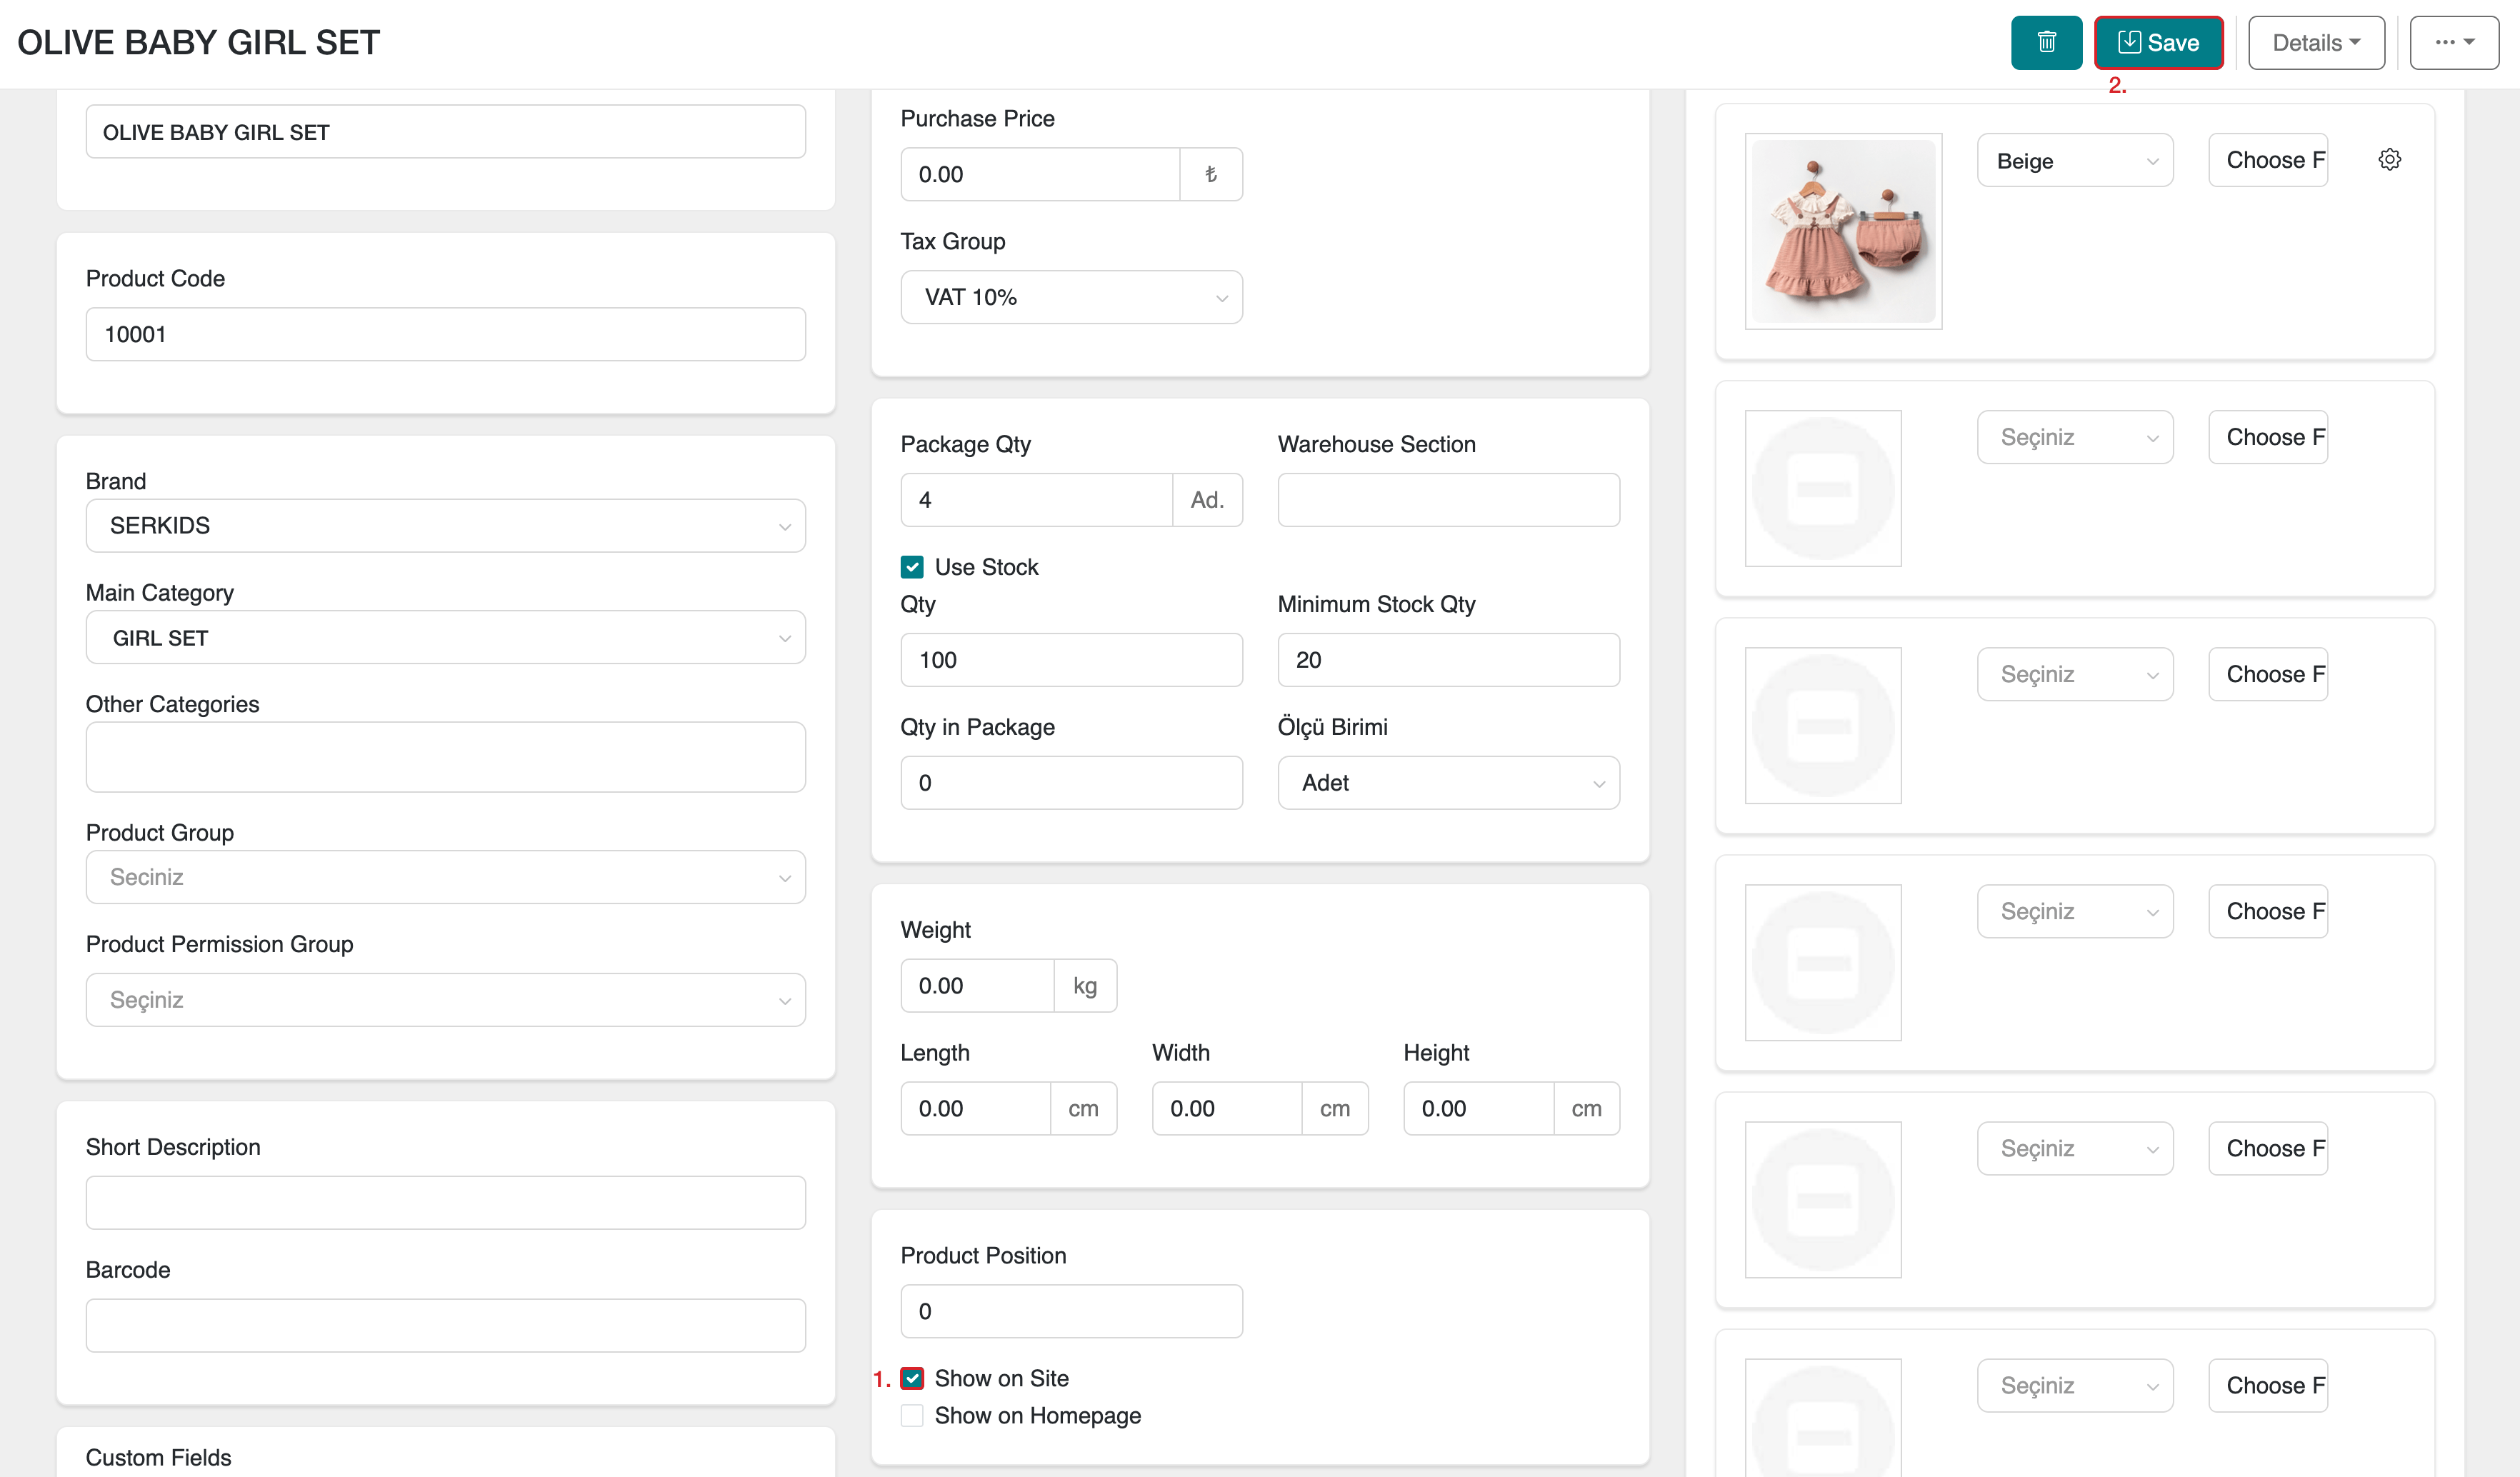This screenshot has width=2520, height=1477.
Task: Expand the Main Category GIRL SET dropdown
Action: 445,638
